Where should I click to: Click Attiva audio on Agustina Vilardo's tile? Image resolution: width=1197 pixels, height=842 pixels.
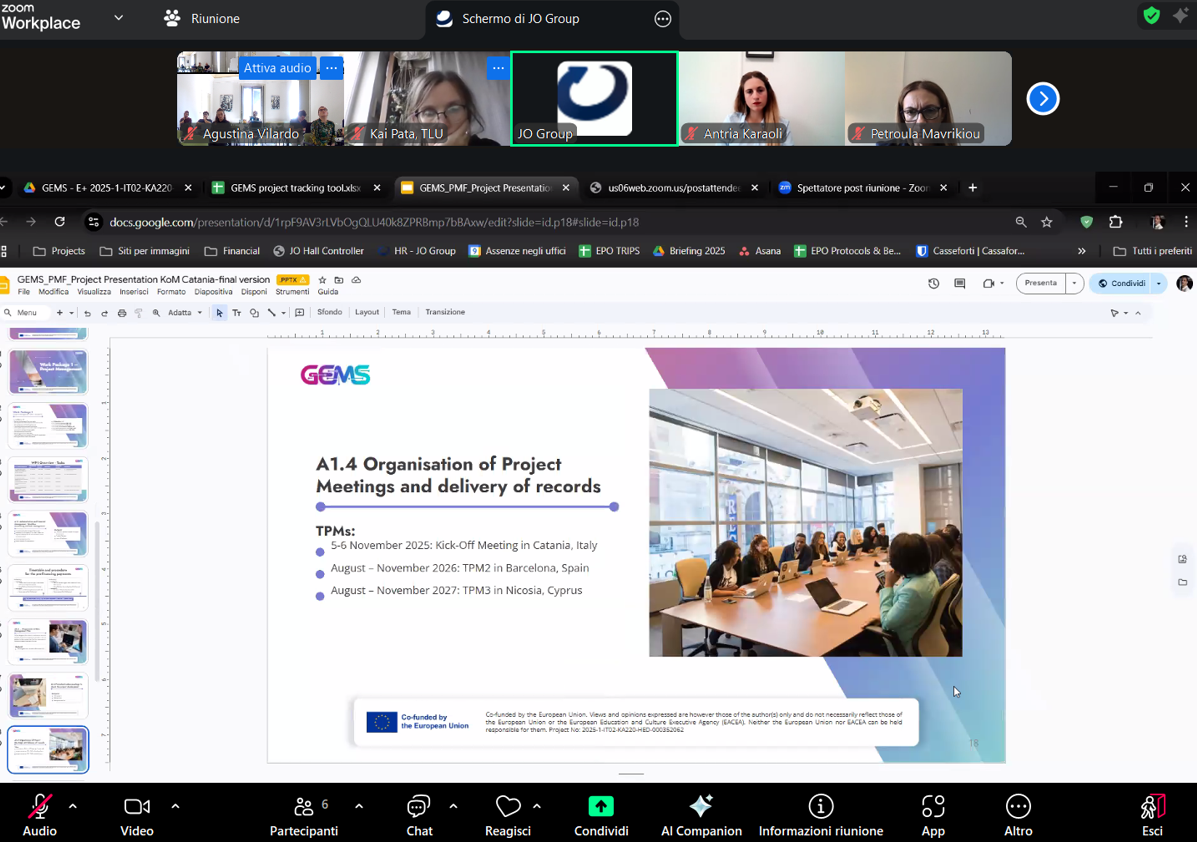pos(277,68)
